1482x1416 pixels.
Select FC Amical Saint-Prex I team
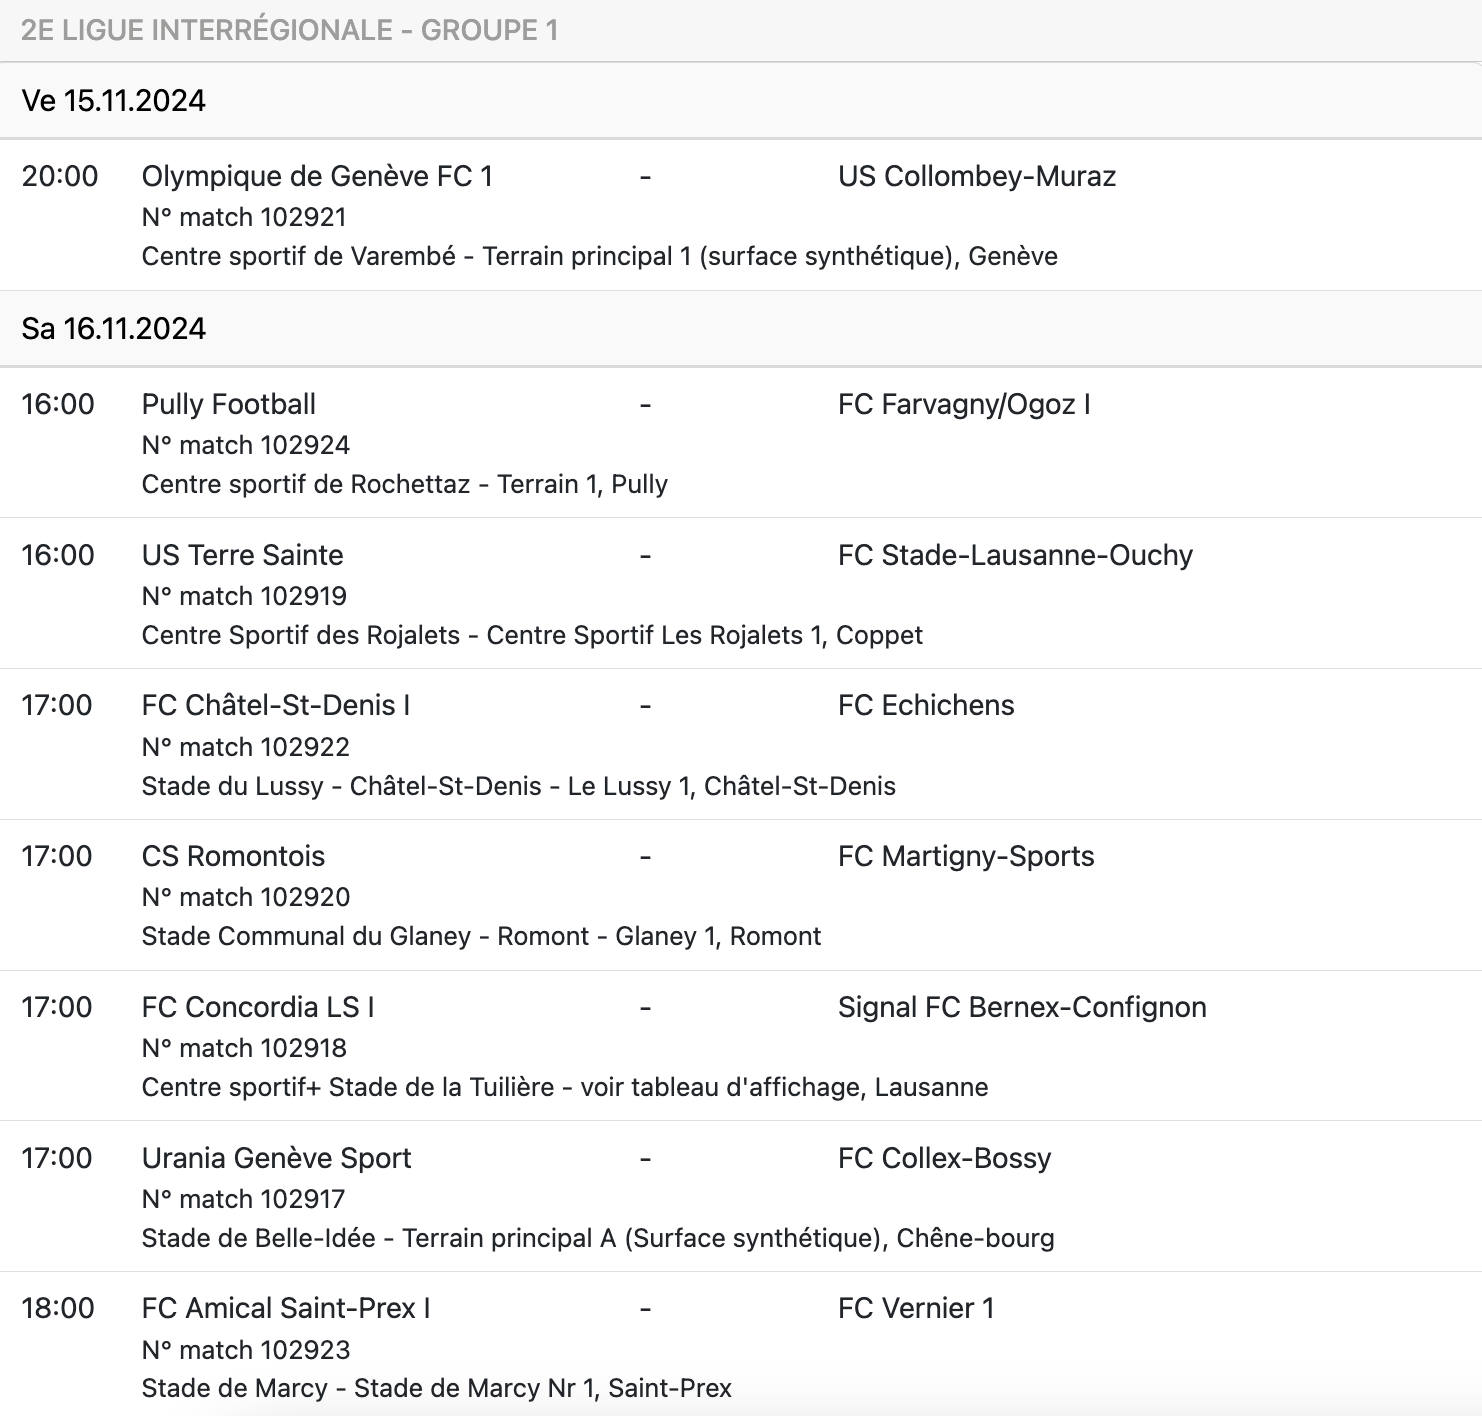click(x=285, y=1309)
